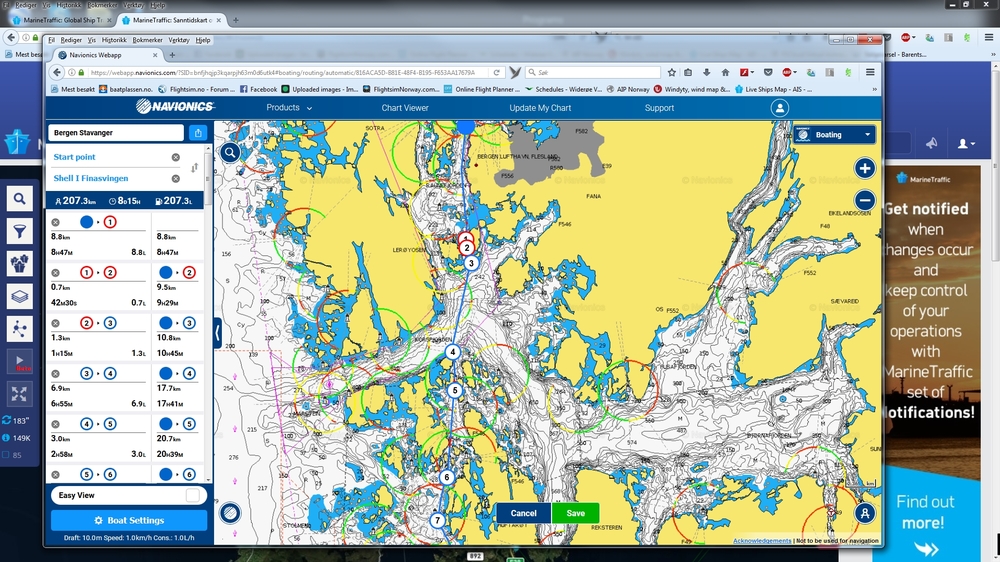This screenshot has height=562, width=1000.
Task: Bookmark page with star icon in Navionics window
Action: click(x=672, y=72)
